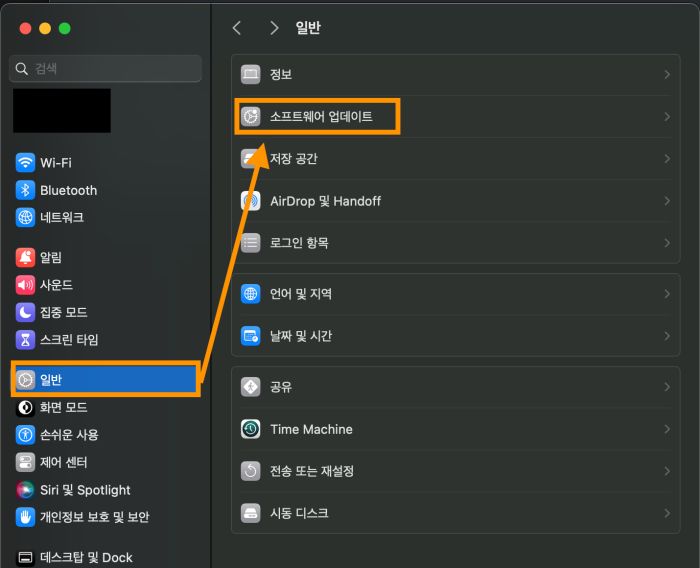
Task: Click the Wi-Fi icon in sidebar
Action: click(x=25, y=163)
